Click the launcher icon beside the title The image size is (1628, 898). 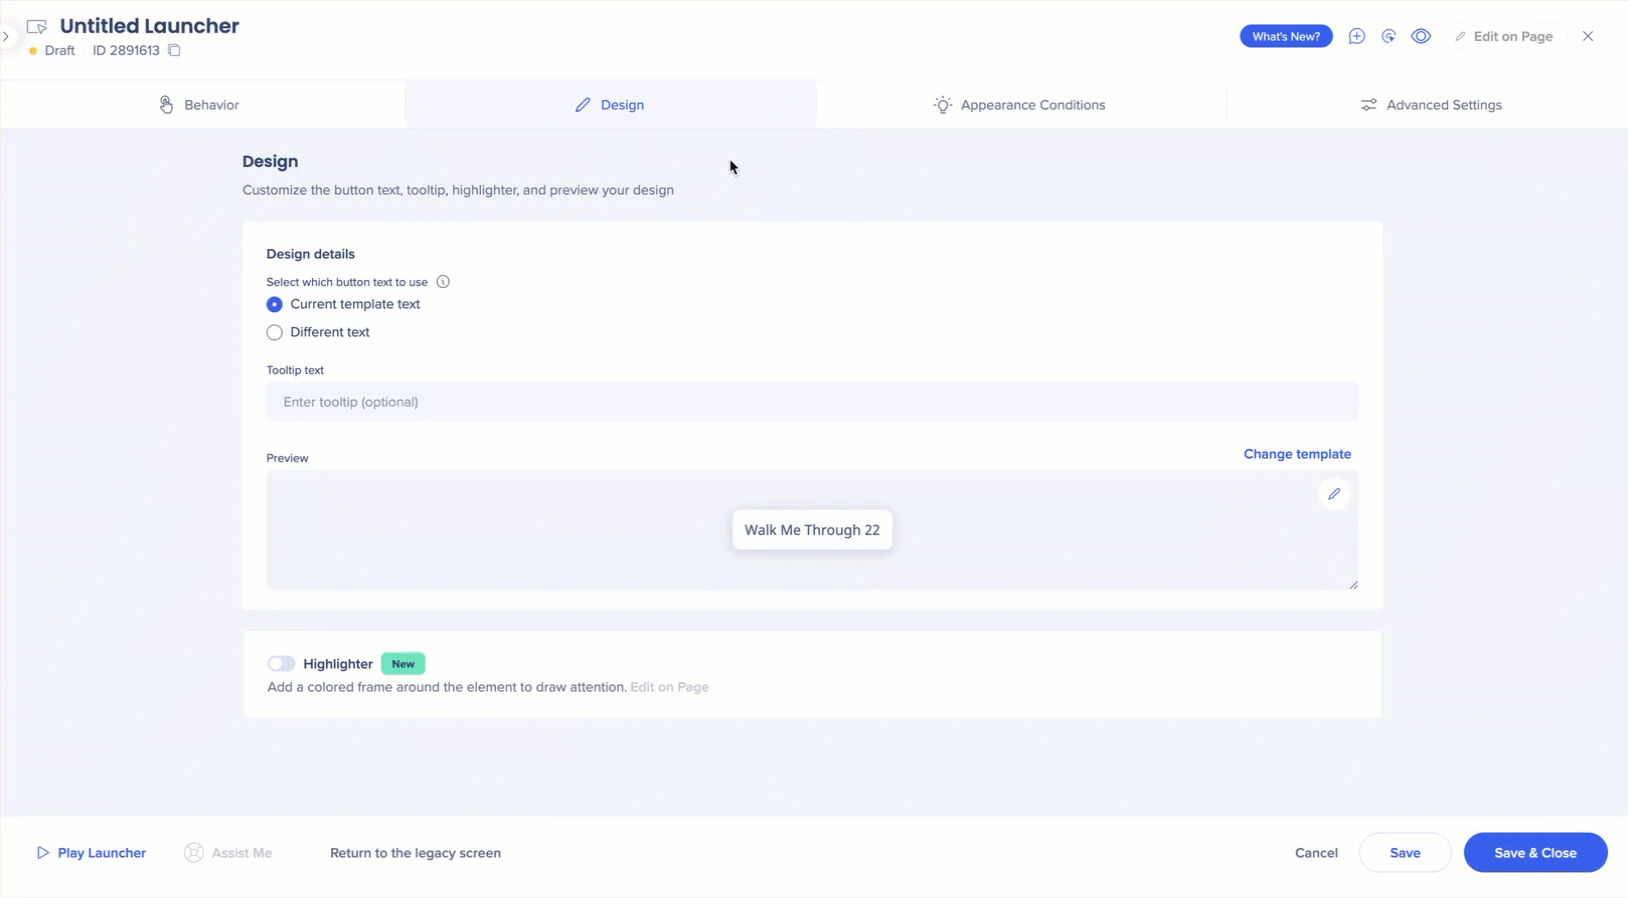[37, 27]
